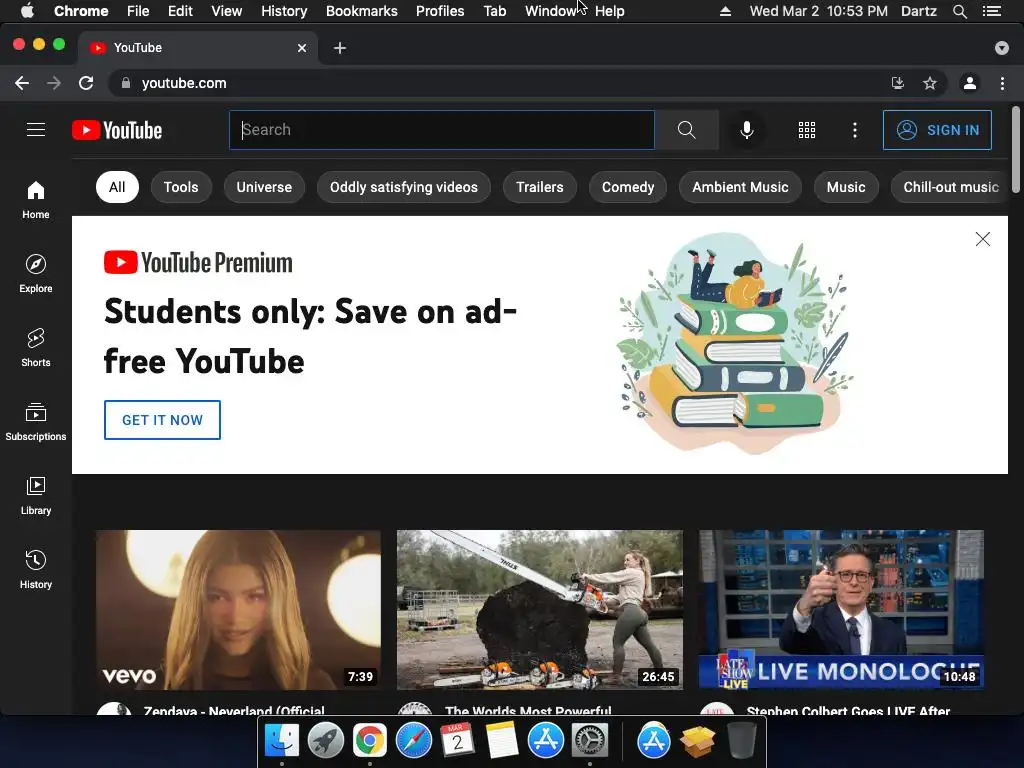
Task: Start voice search with microphone icon
Action: 746,130
